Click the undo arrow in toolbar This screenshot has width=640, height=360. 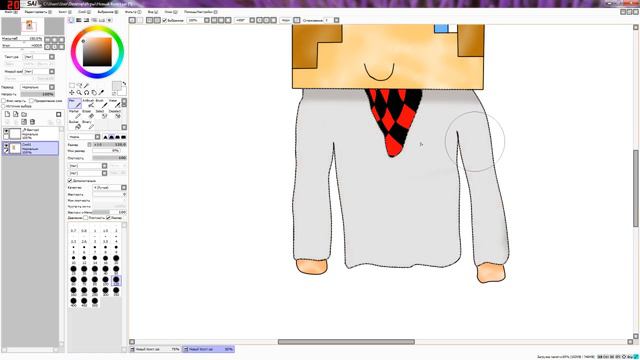point(132,20)
